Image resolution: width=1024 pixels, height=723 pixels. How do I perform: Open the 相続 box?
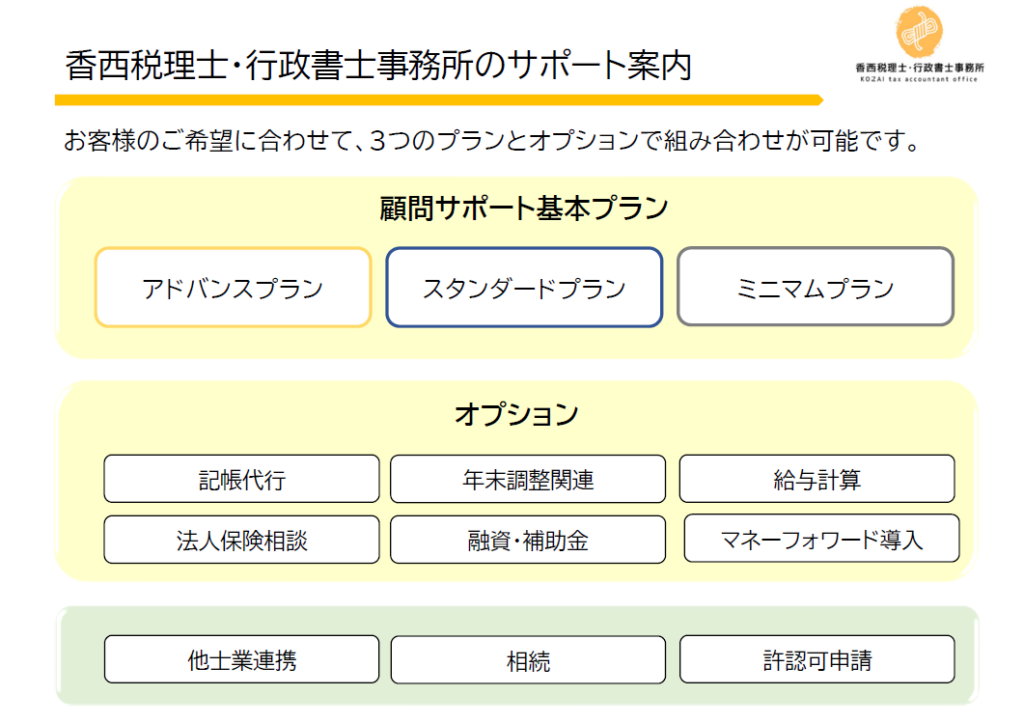click(528, 660)
